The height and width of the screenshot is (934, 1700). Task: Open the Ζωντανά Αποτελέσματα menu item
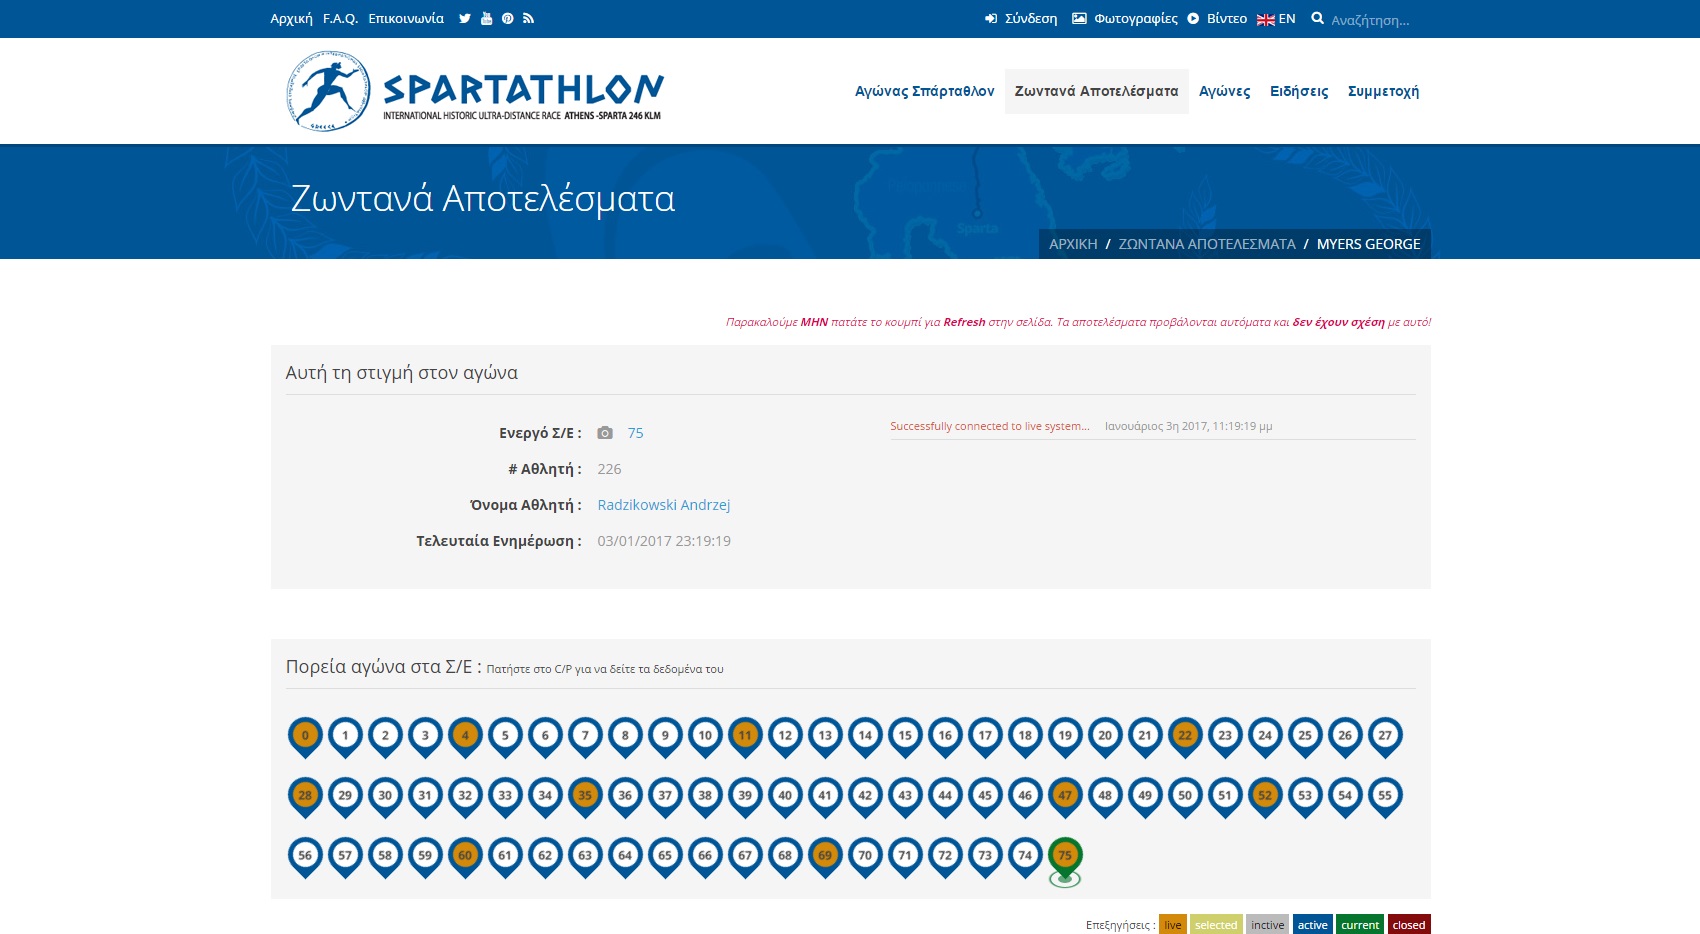pyautogui.click(x=1096, y=91)
